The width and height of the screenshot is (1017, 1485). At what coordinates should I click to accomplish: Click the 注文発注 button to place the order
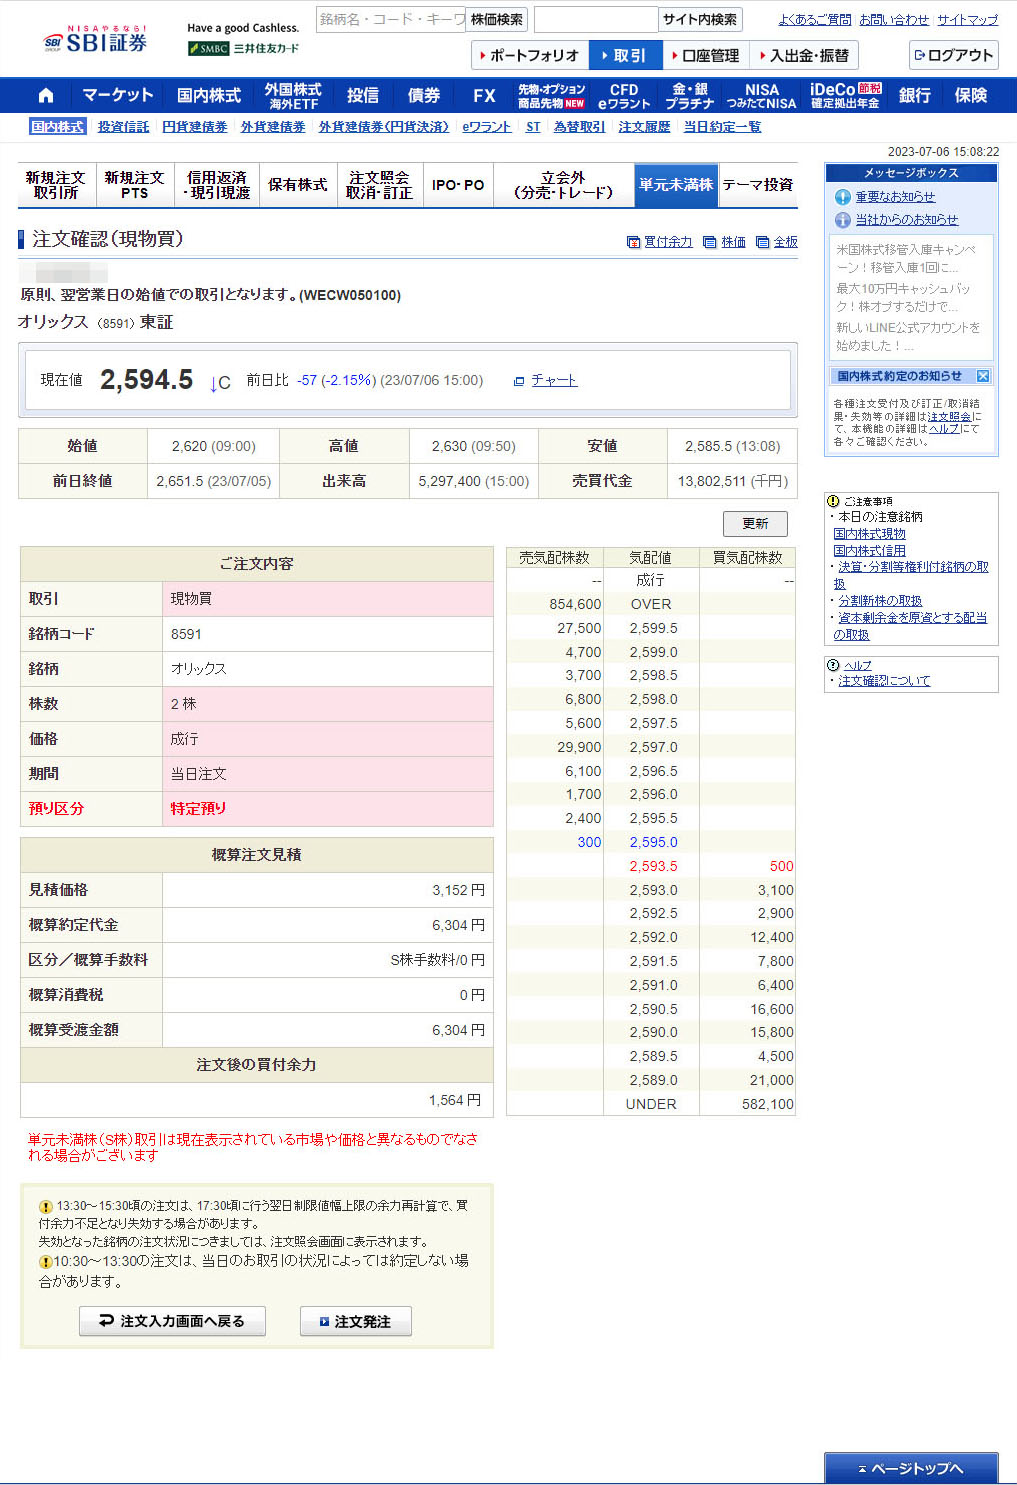pyautogui.click(x=355, y=1321)
